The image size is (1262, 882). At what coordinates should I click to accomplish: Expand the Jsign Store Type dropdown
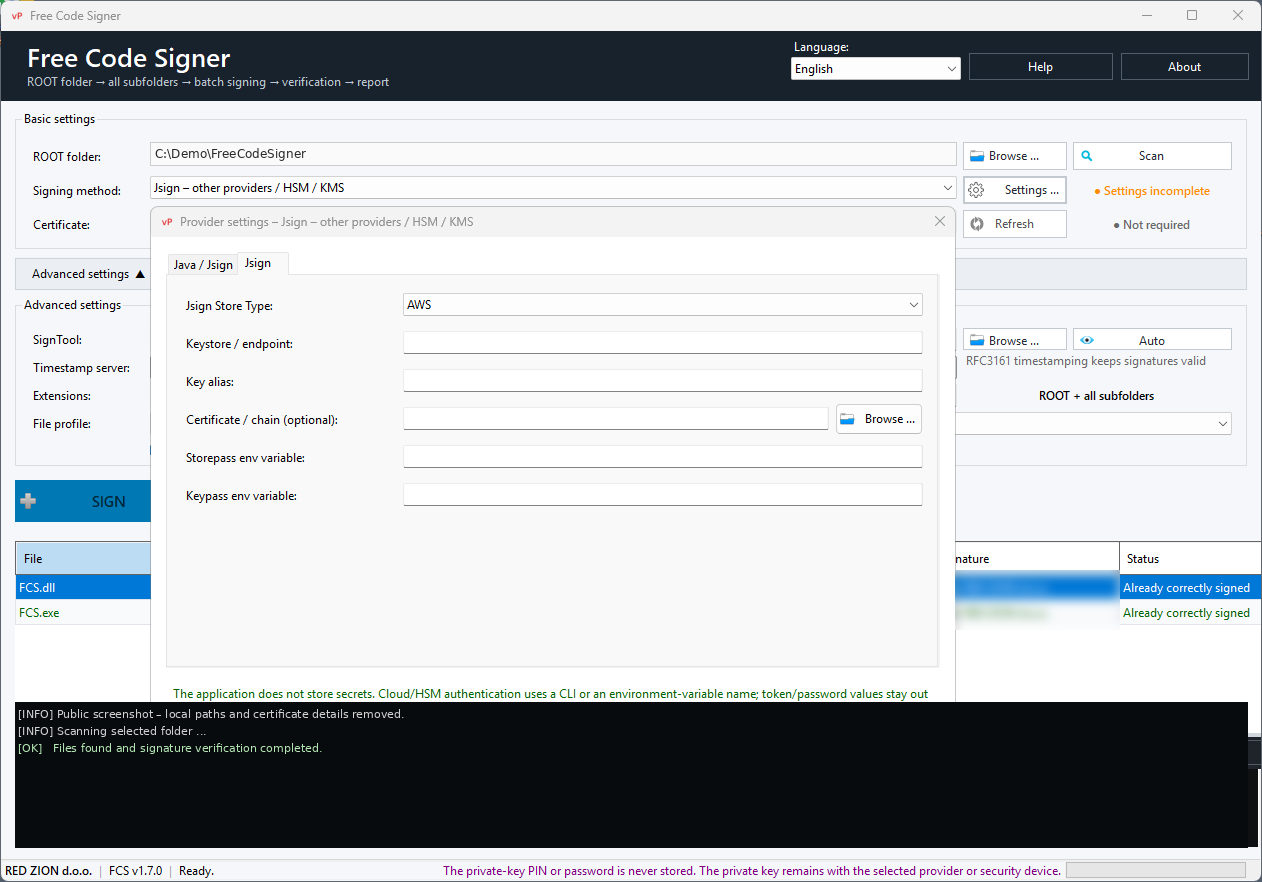[663, 305]
